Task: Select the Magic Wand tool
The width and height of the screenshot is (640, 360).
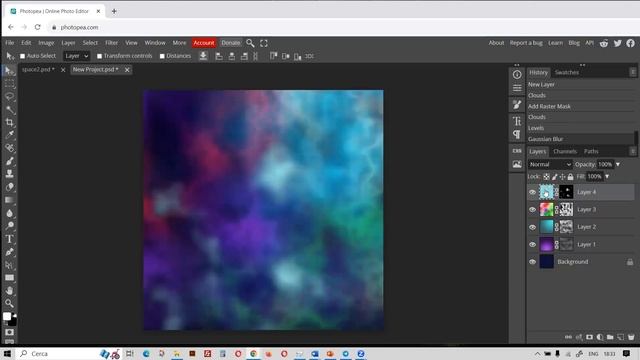Action: click(9, 109)
